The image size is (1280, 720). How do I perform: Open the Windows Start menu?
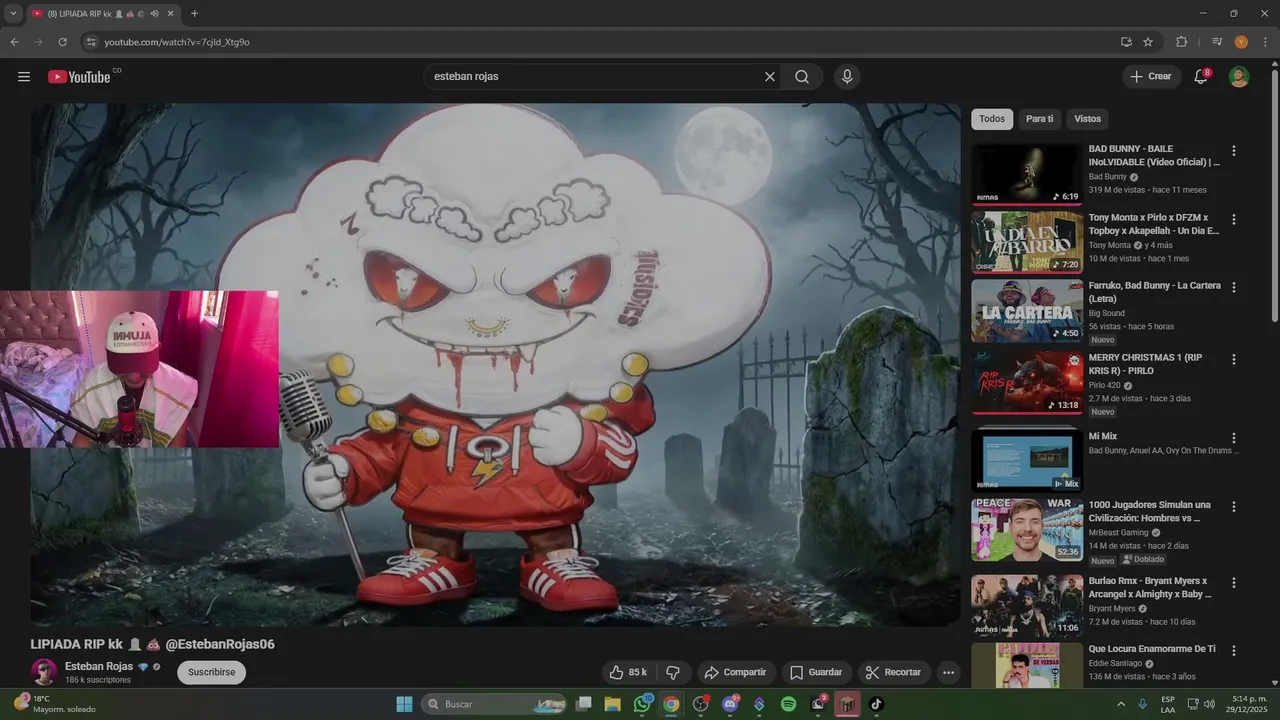[404, 704]
